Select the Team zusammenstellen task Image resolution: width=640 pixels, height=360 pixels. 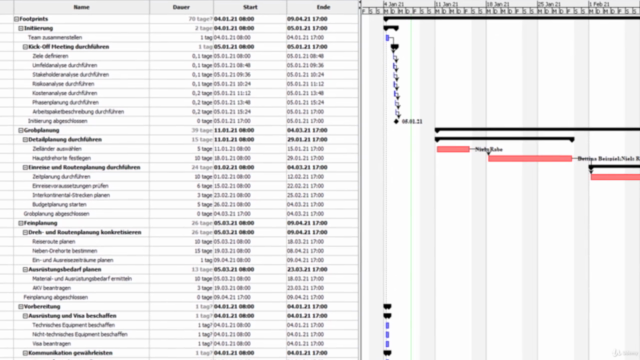[55, 38]
